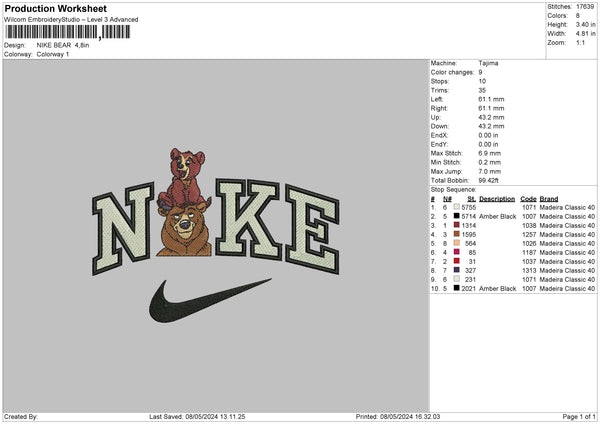This screenshot has height=424, width=600.
Task: Click the Trims value 35
Action: (482, 90)
